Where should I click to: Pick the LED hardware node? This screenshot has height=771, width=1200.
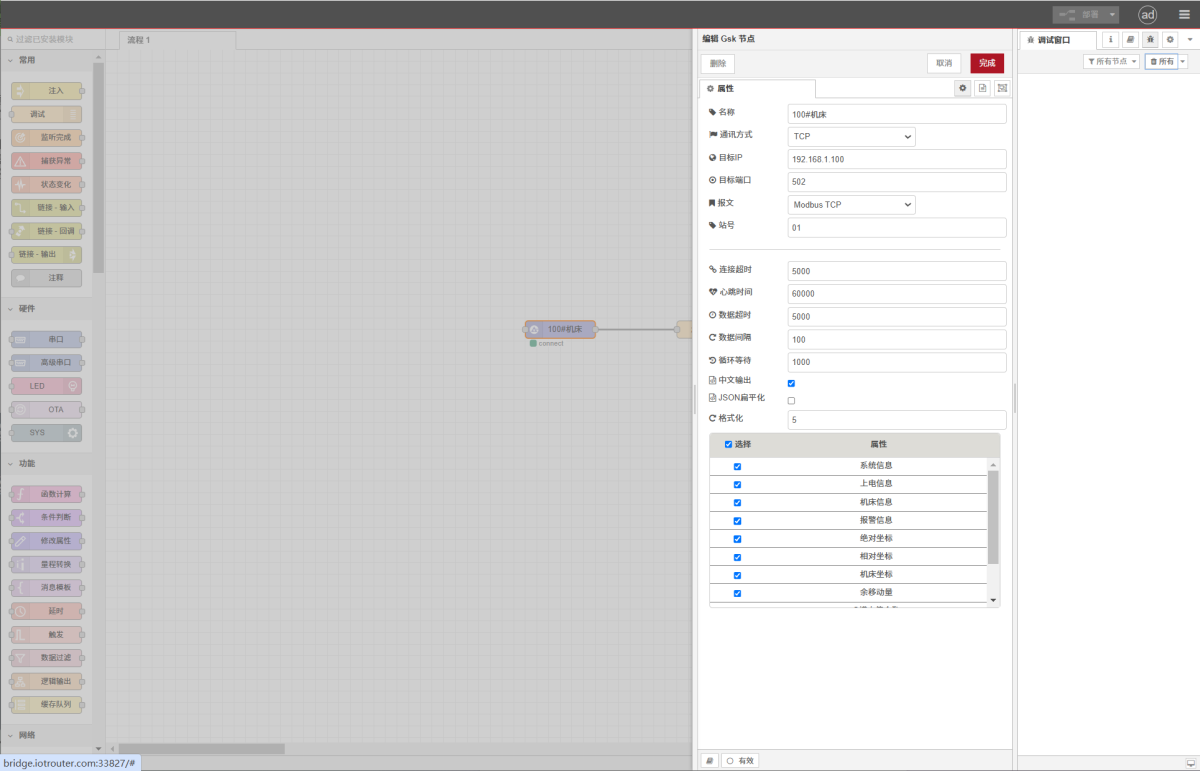pyautogui.click(x=48, y=385)
